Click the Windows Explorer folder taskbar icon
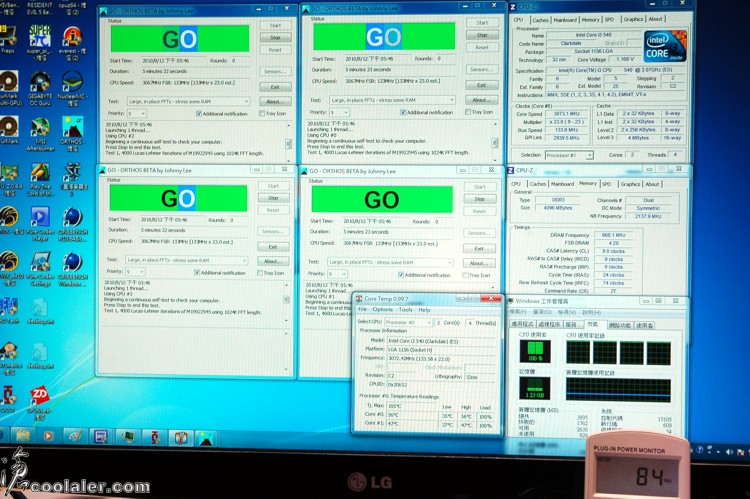 point(22,436)
